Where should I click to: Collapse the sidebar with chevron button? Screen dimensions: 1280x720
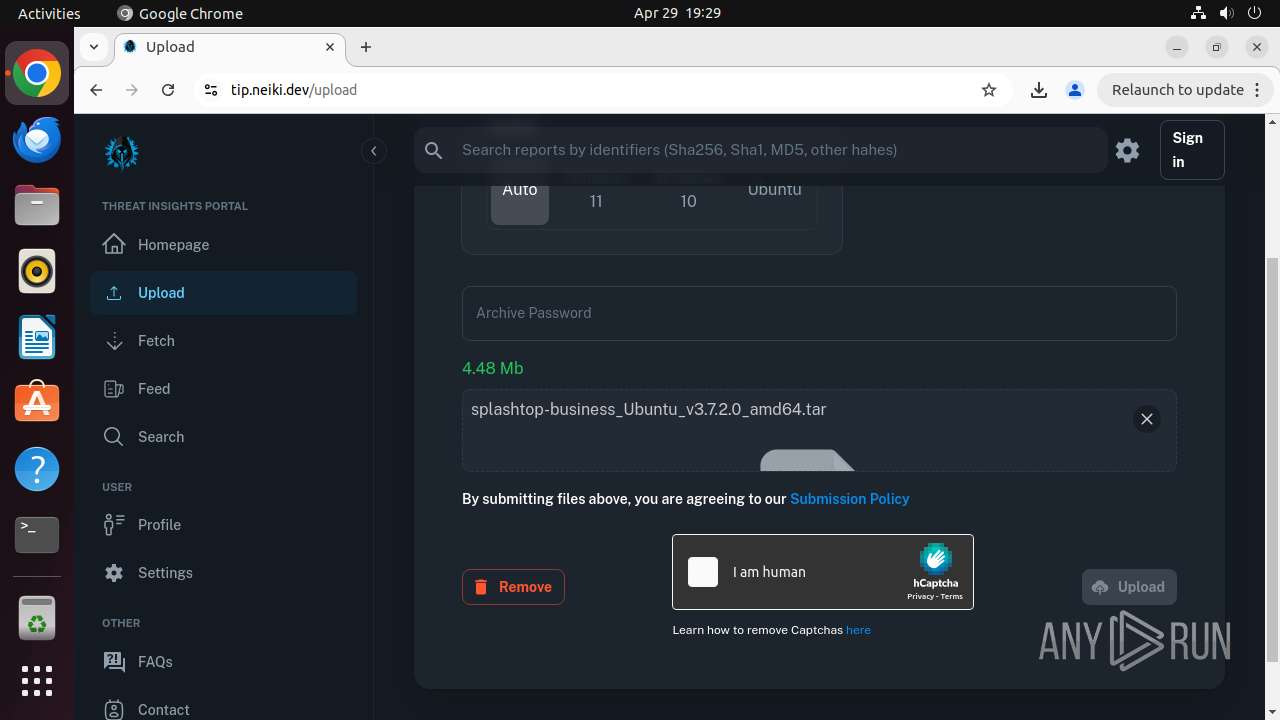point(373,151)
